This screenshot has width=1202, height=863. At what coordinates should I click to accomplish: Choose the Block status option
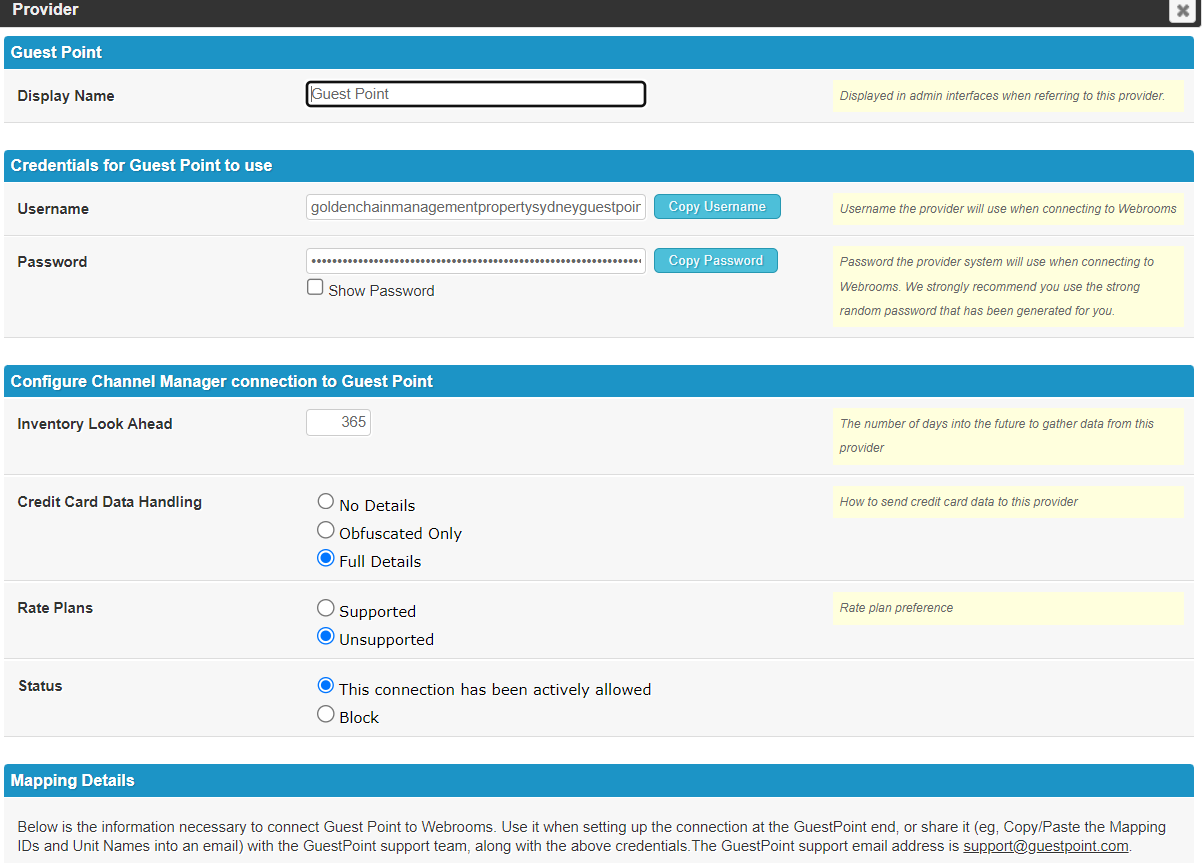click(325, 714)
